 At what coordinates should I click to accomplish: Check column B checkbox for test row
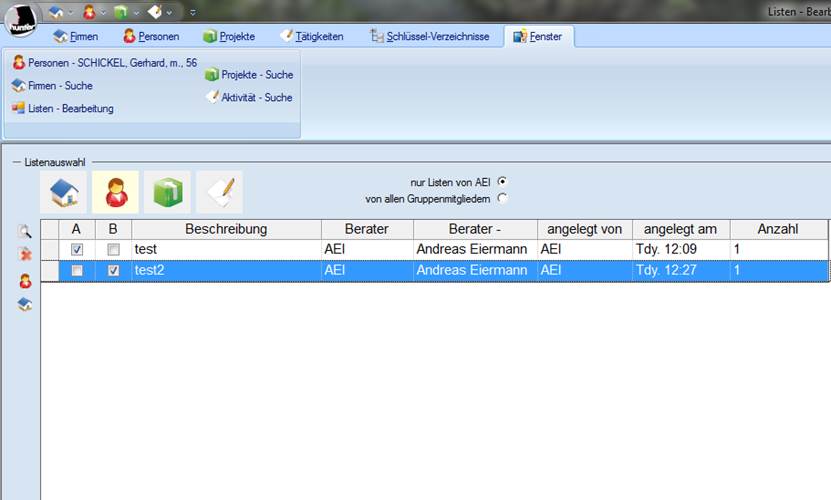point(113,249)
